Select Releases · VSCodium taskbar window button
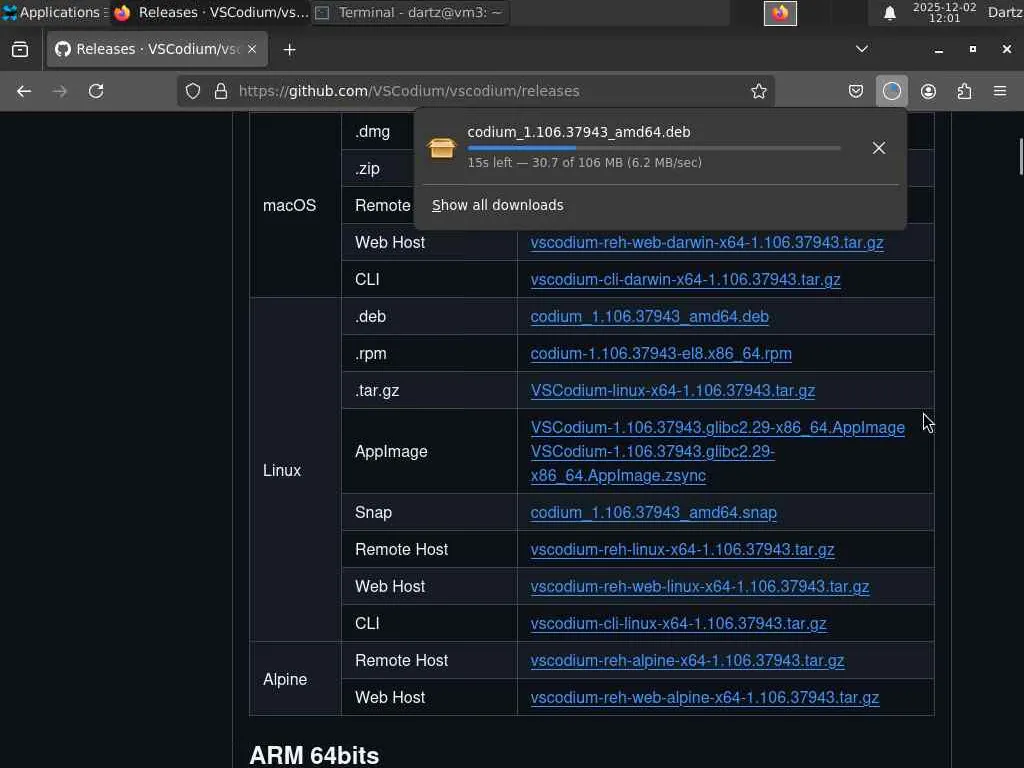The width and height of the screenshot is (1024, 768). tap(210, 12)
